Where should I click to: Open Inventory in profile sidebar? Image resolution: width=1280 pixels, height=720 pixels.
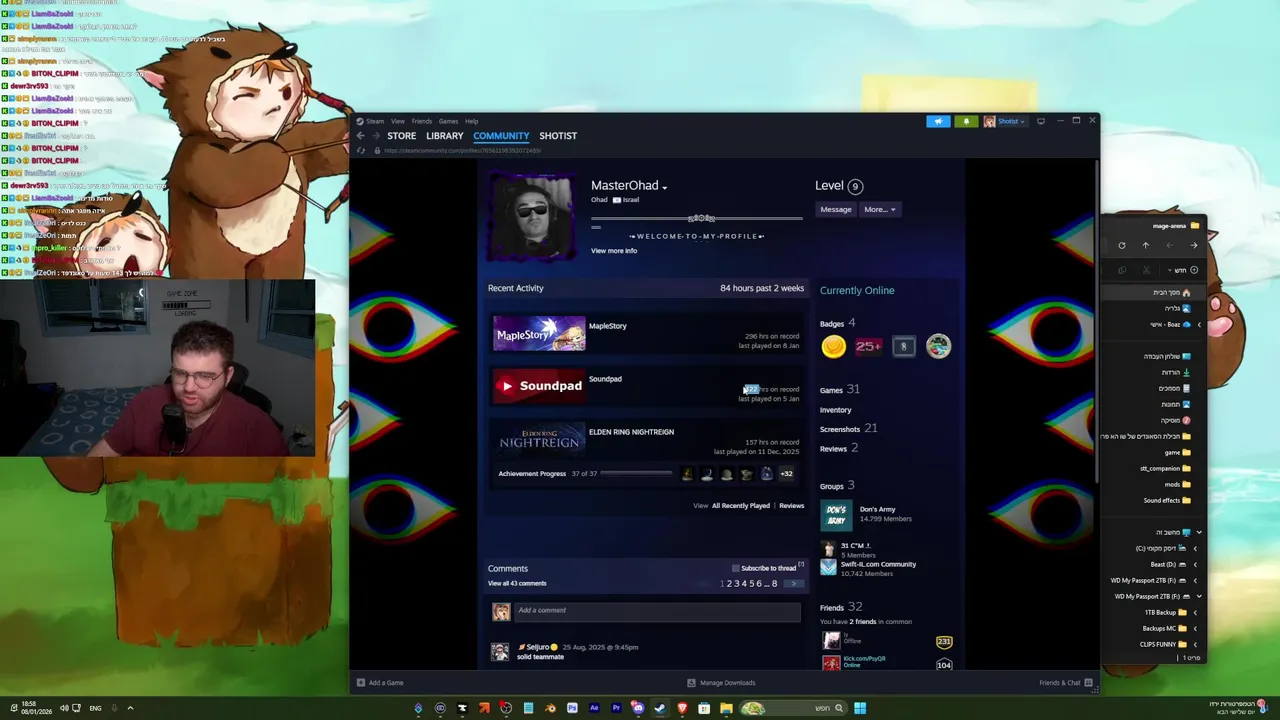[836, 410]
